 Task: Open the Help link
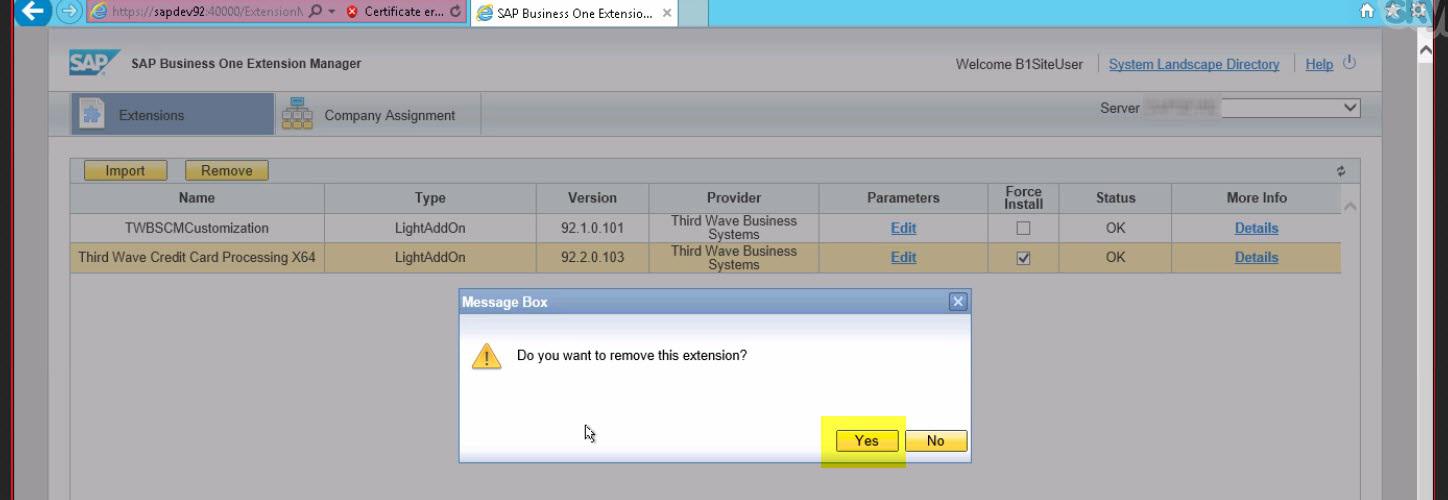[x=1319, y=64]
